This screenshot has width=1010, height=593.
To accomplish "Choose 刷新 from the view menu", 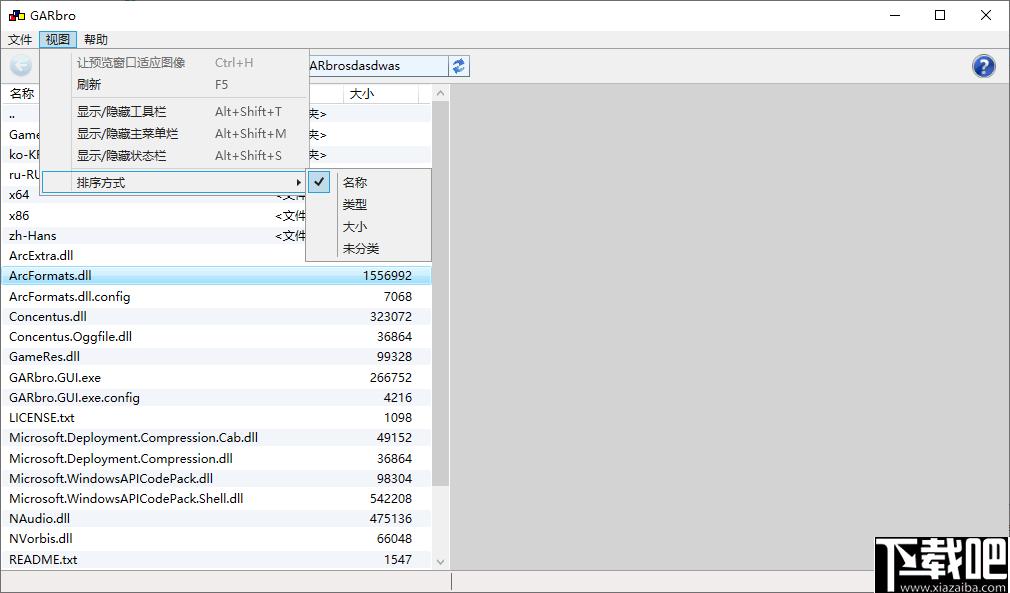I will (174, 84).
